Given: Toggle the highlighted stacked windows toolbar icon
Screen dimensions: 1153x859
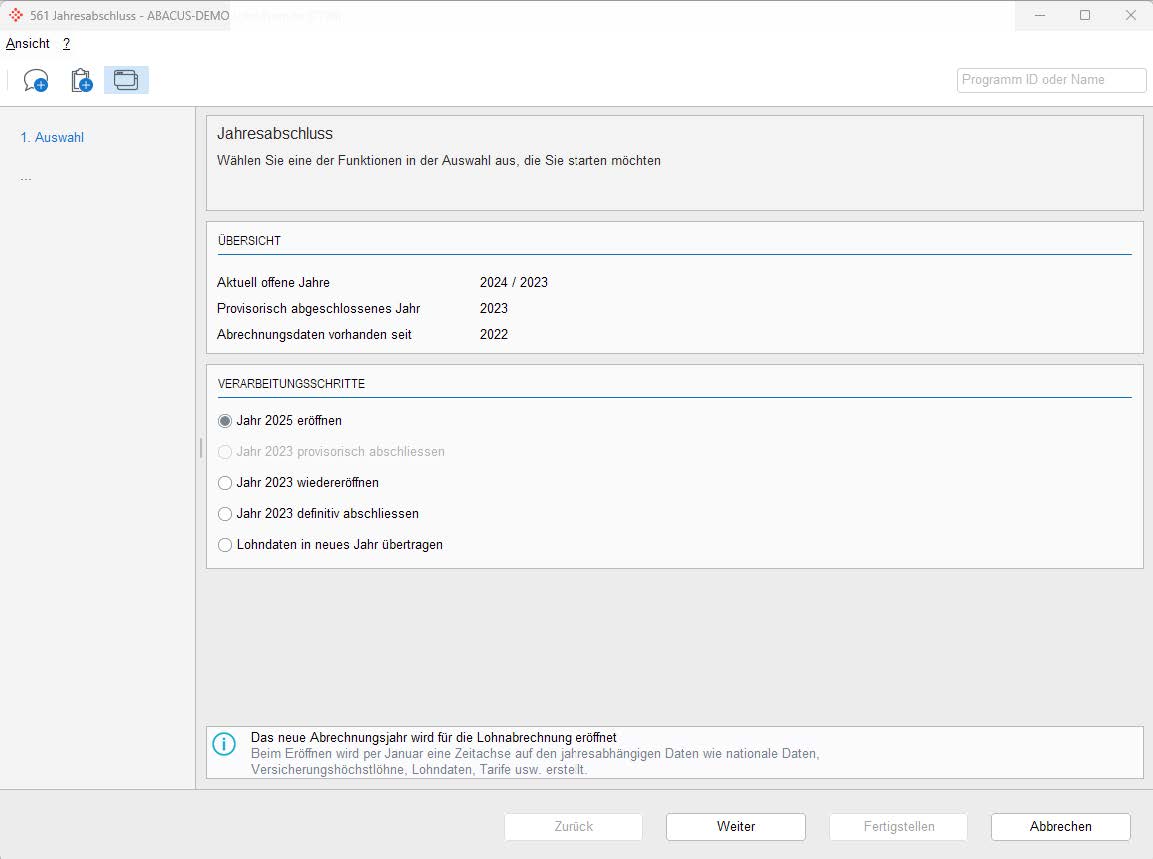Looking at the screenshot, I should click(x=126, y=81).
